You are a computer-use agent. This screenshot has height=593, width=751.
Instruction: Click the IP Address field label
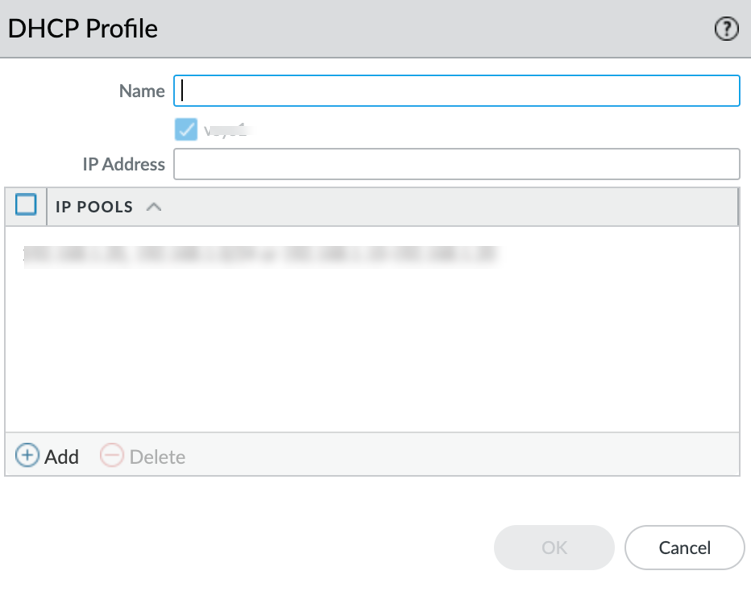pos(124,164)
